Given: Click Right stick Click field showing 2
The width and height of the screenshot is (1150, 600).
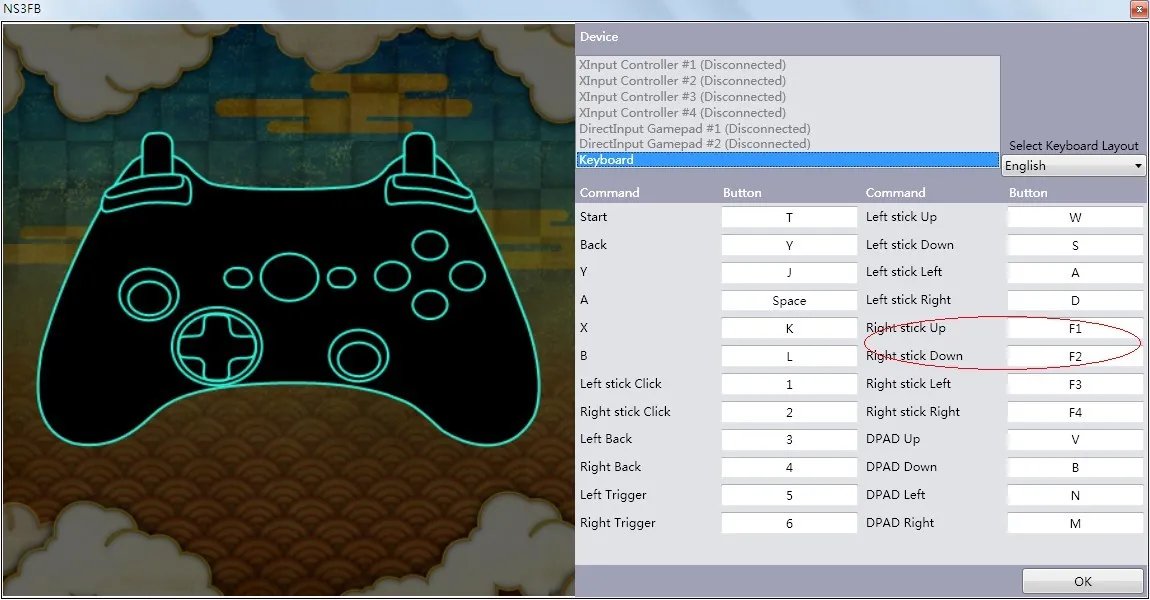Looking at the screenshot, I should (789, 412).
